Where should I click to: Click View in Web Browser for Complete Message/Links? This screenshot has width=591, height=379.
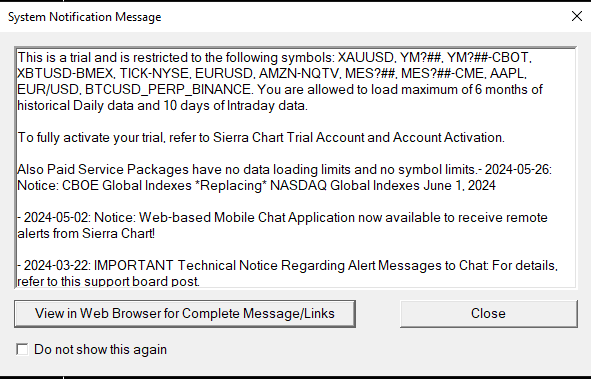coord(185,314)
